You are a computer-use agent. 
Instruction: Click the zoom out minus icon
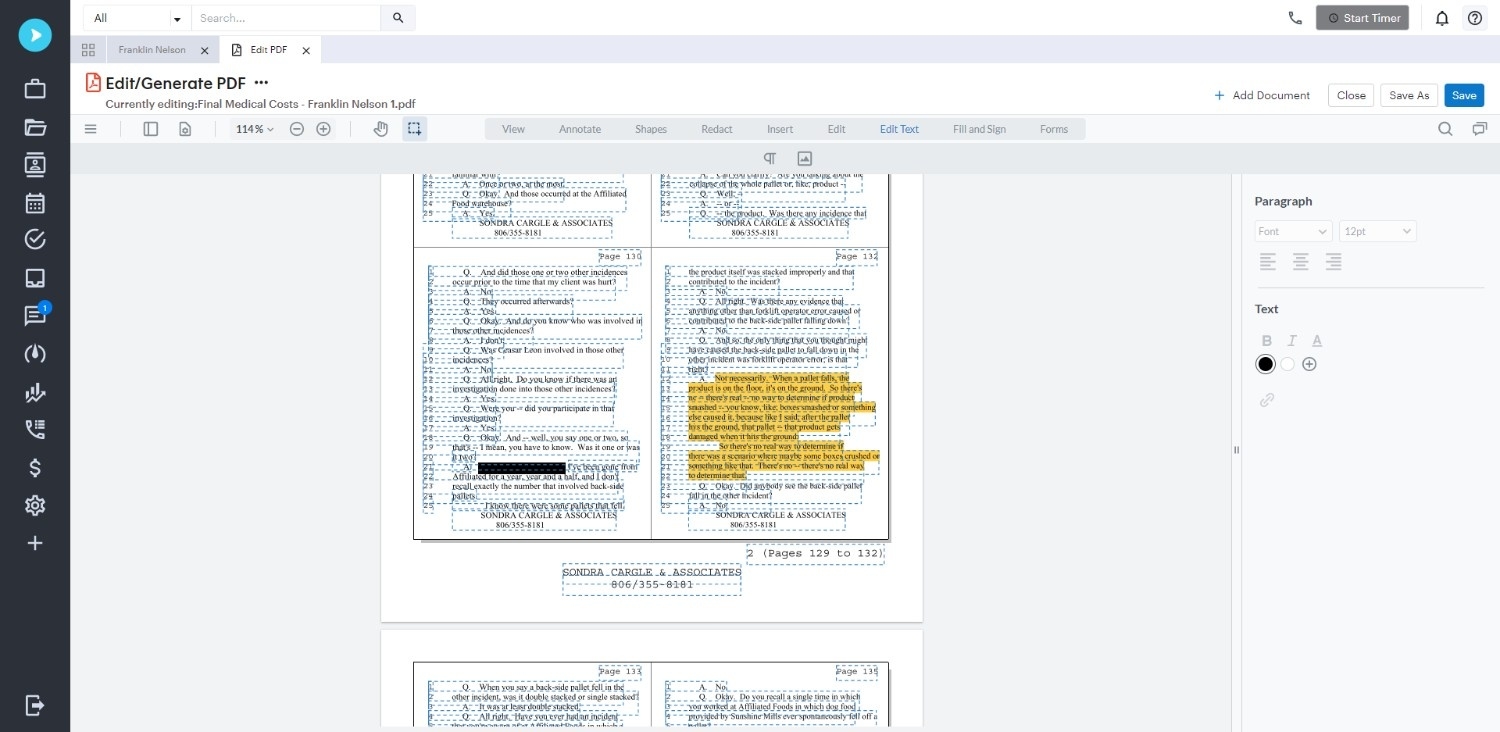tap(297, 129)
